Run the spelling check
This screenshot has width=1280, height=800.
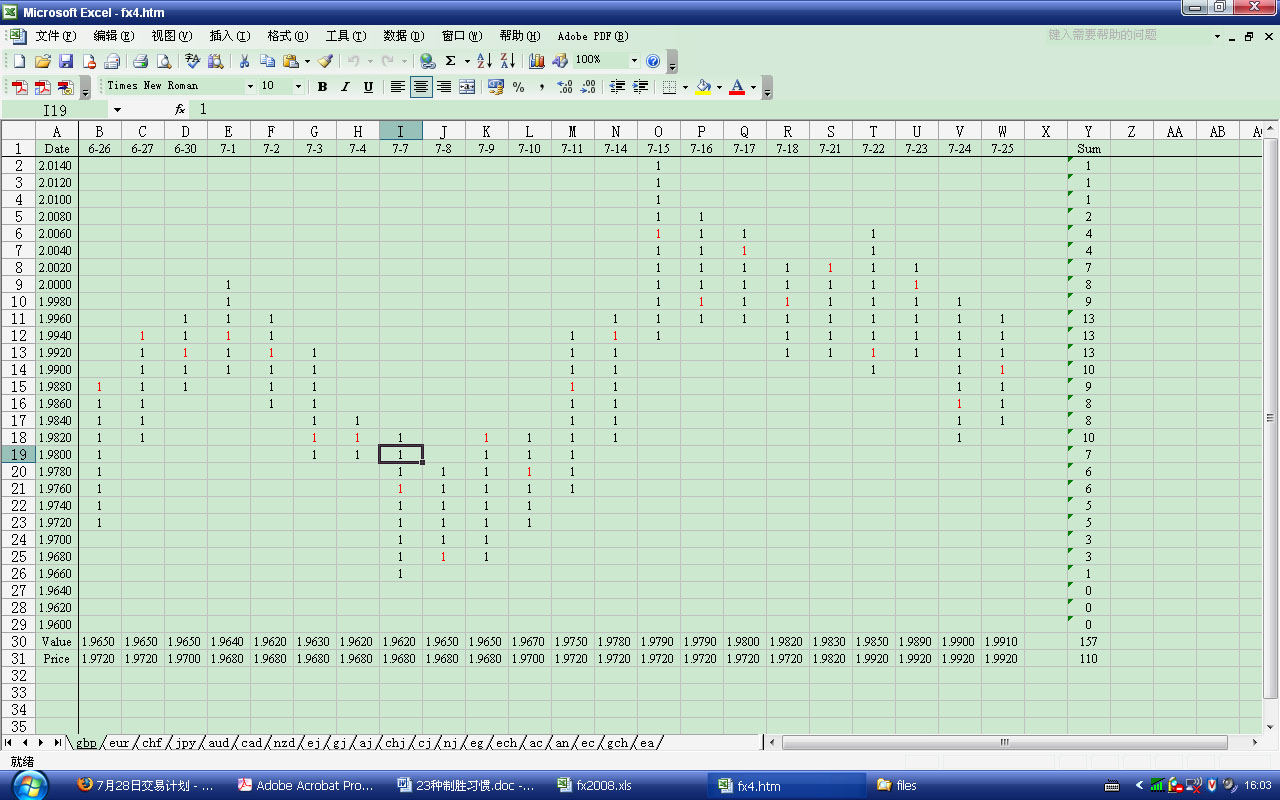point(193,61)
